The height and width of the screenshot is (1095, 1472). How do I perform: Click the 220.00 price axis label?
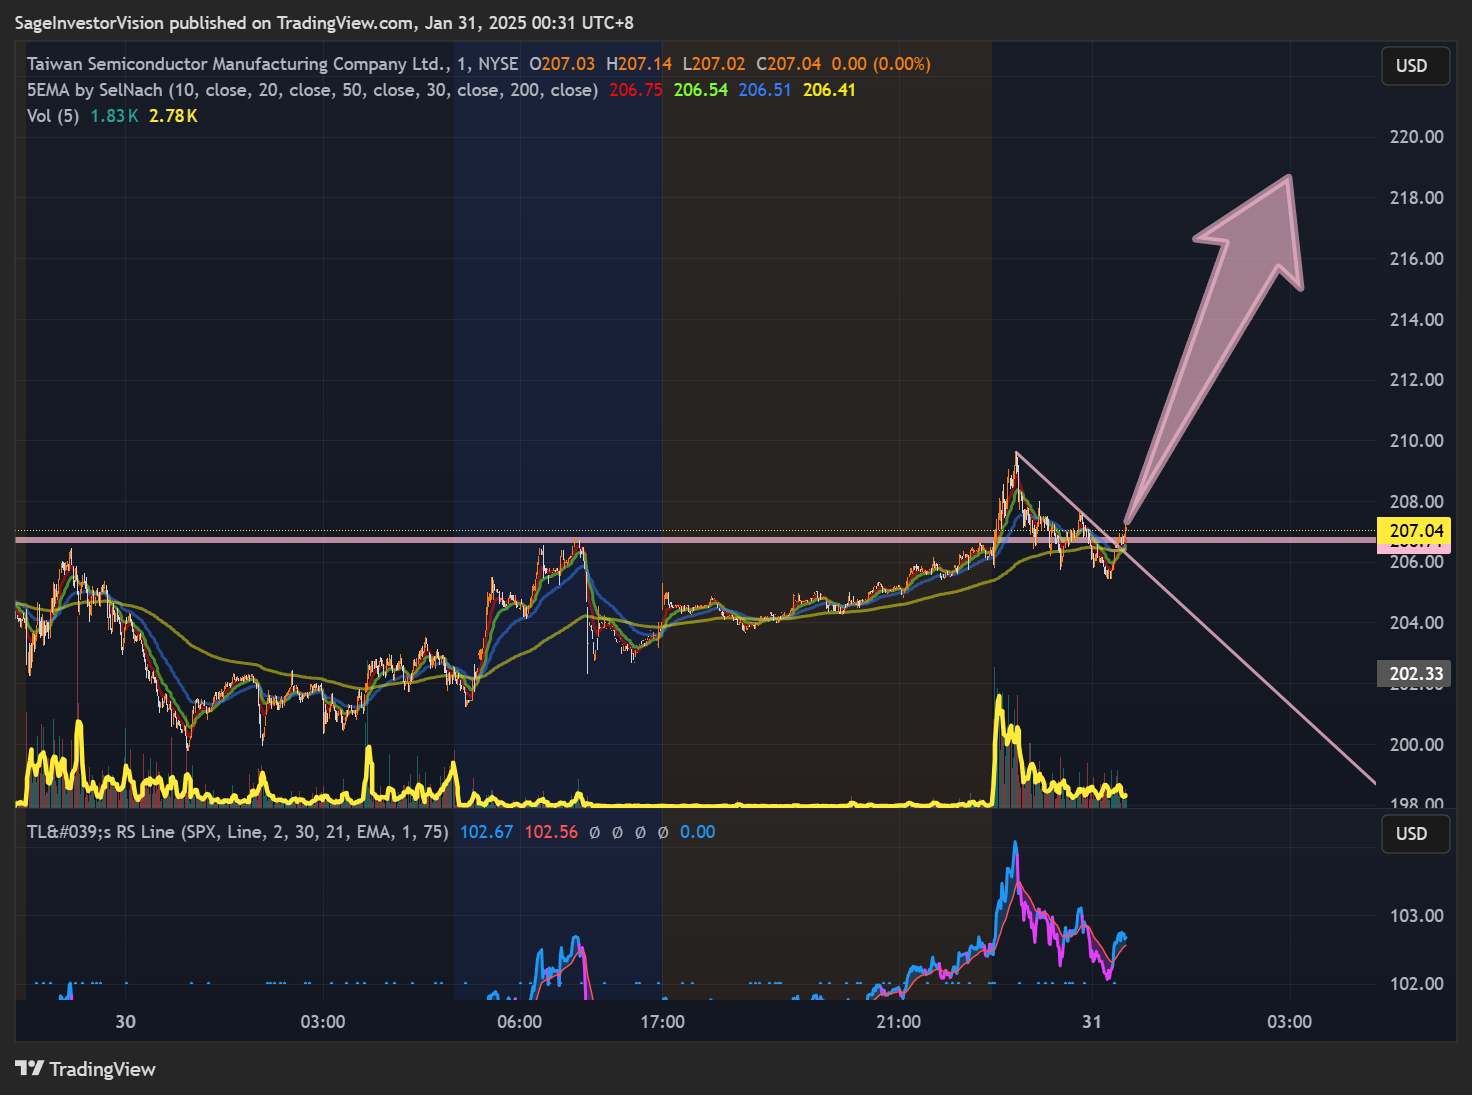coord(1416,137)
